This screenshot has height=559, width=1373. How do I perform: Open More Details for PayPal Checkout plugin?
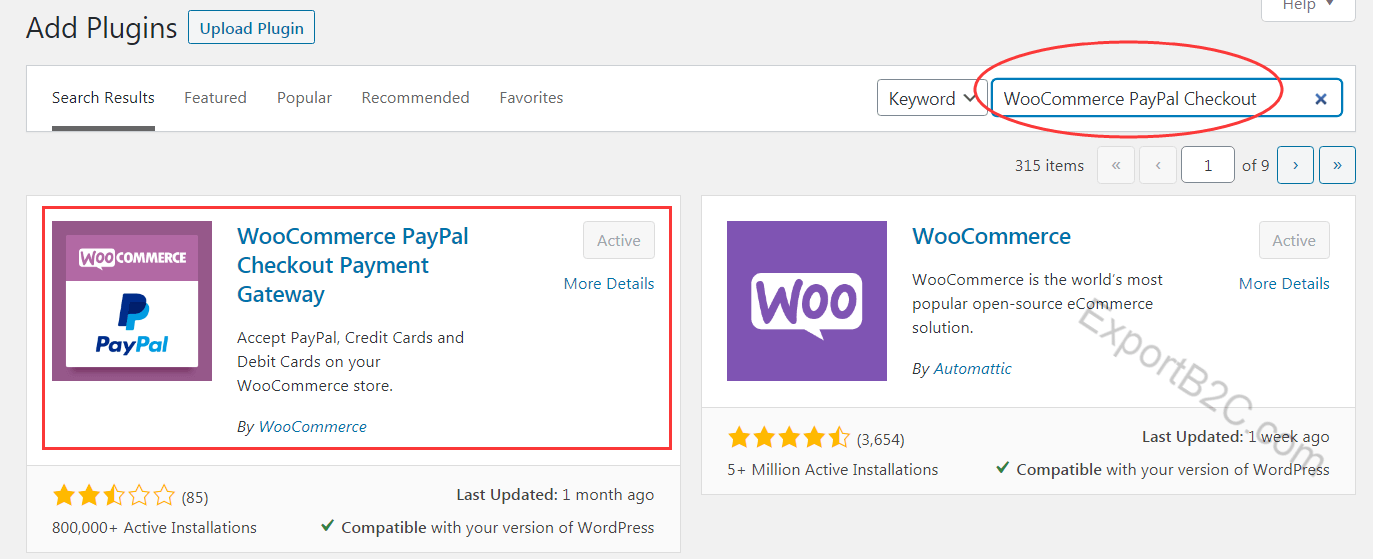(609, 284)
